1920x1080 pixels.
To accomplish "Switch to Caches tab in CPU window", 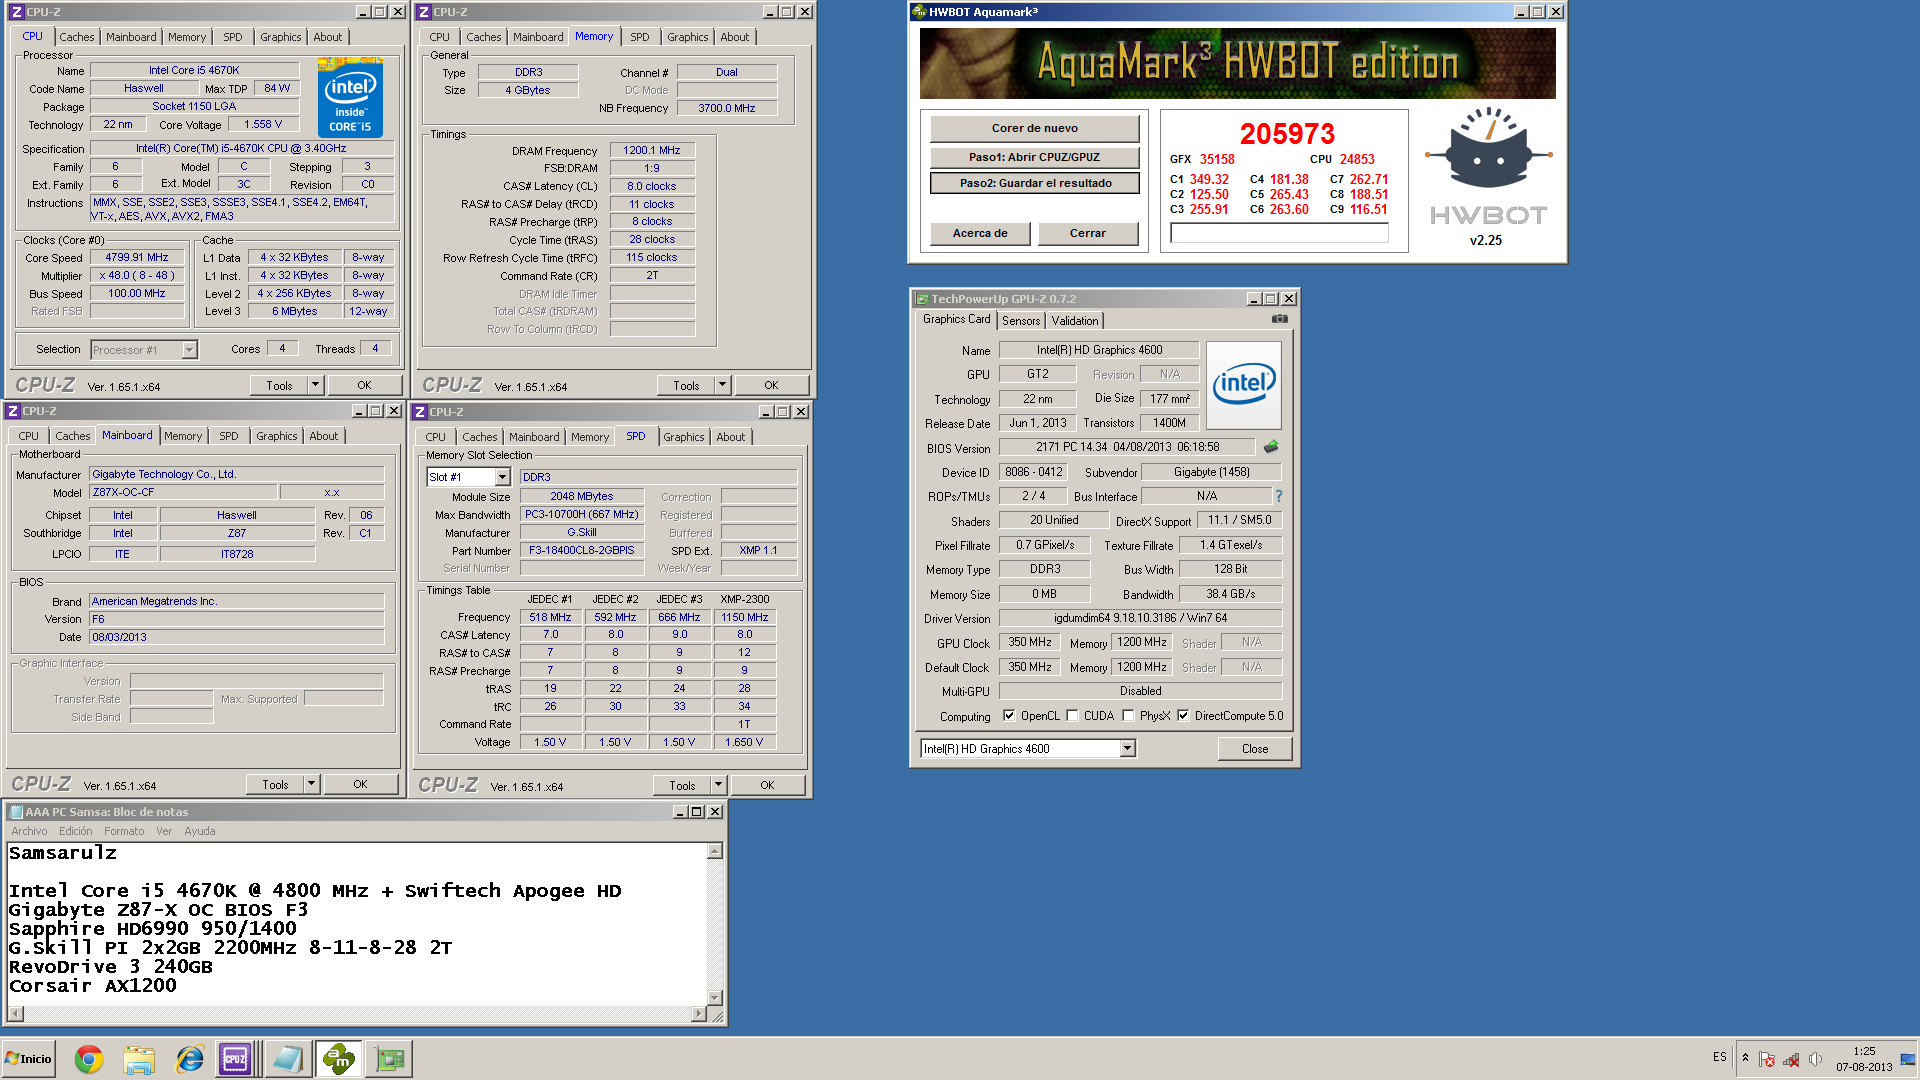I will [77, 37].
